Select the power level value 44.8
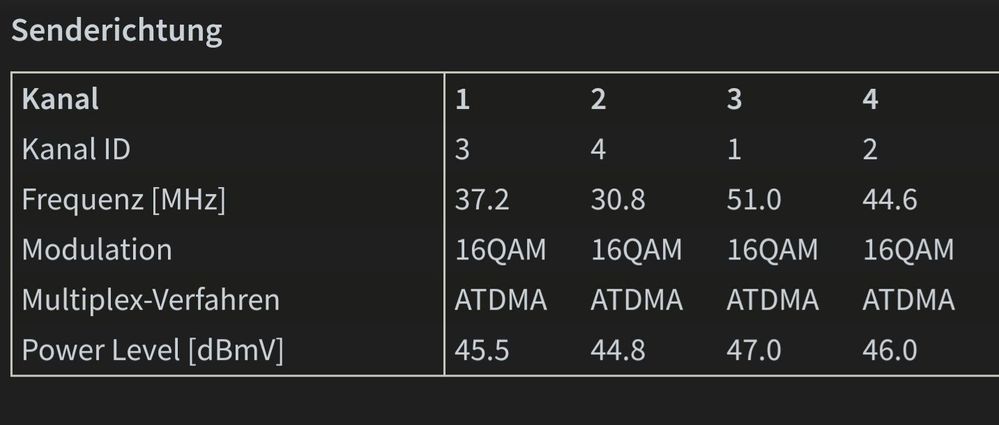The height and width of the screenshot is (425, 999). (x=618, y=351)
